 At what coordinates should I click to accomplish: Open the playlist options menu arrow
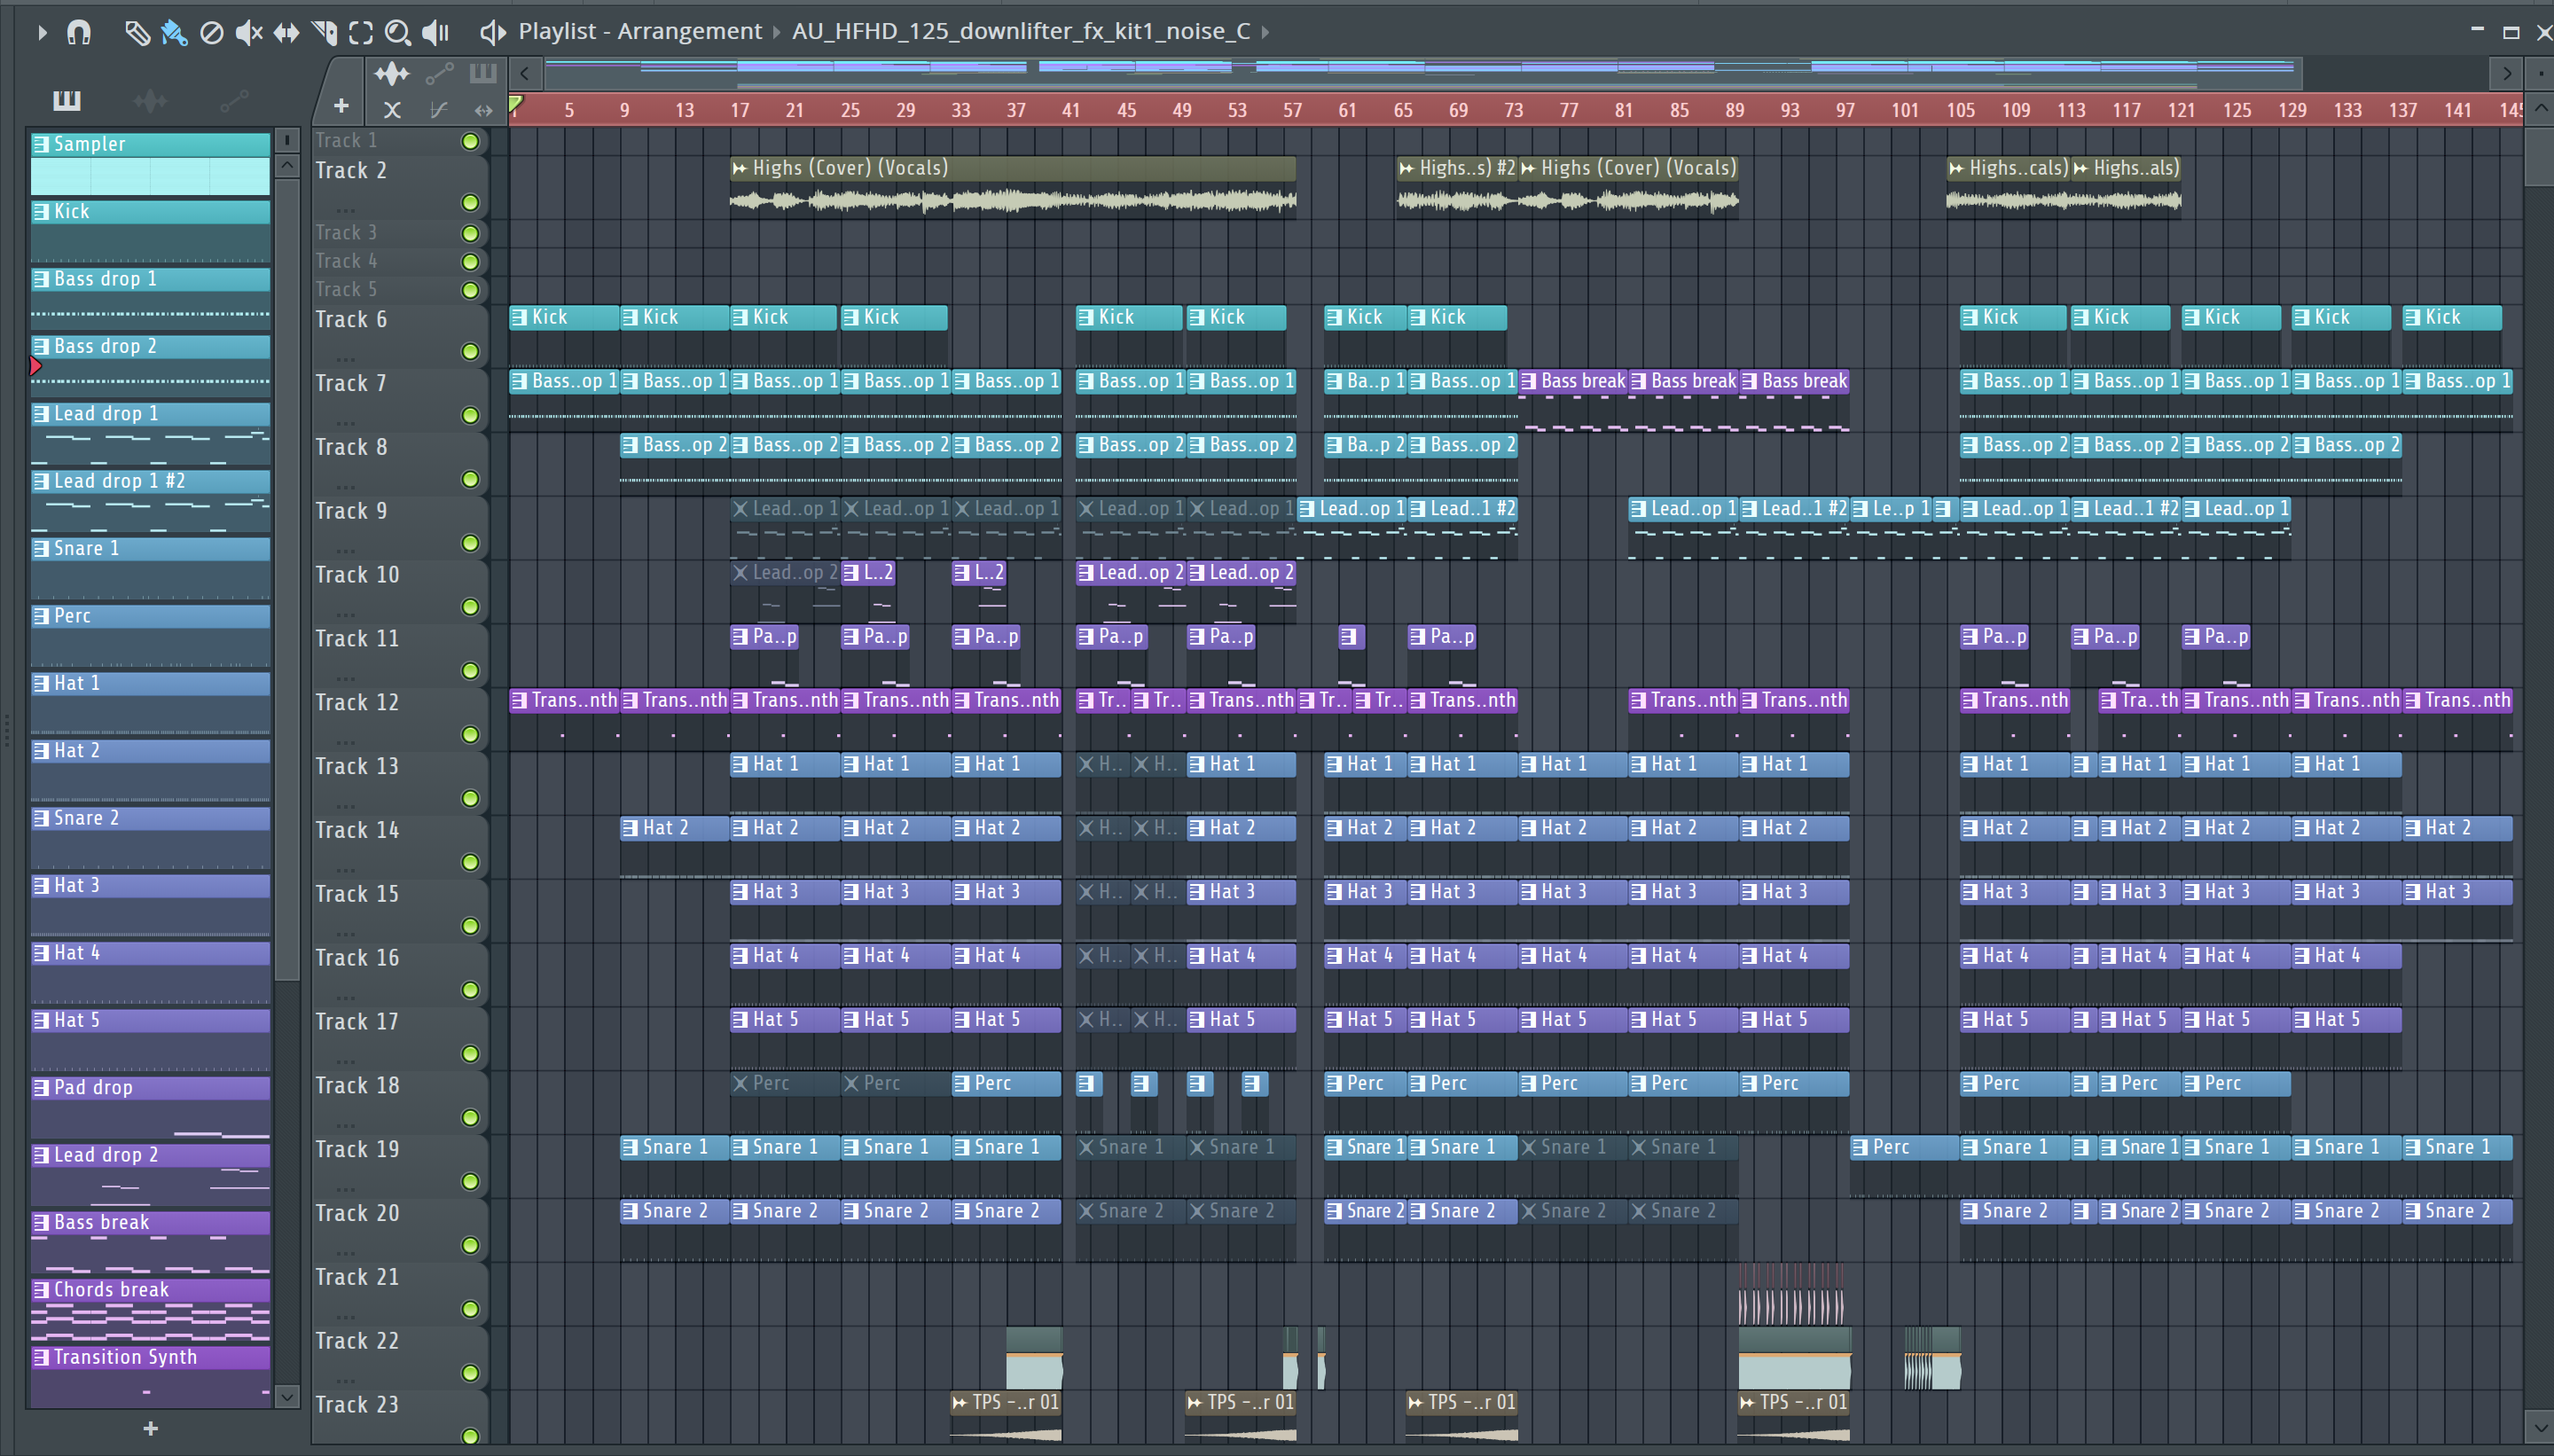click(x=42, y=33)
